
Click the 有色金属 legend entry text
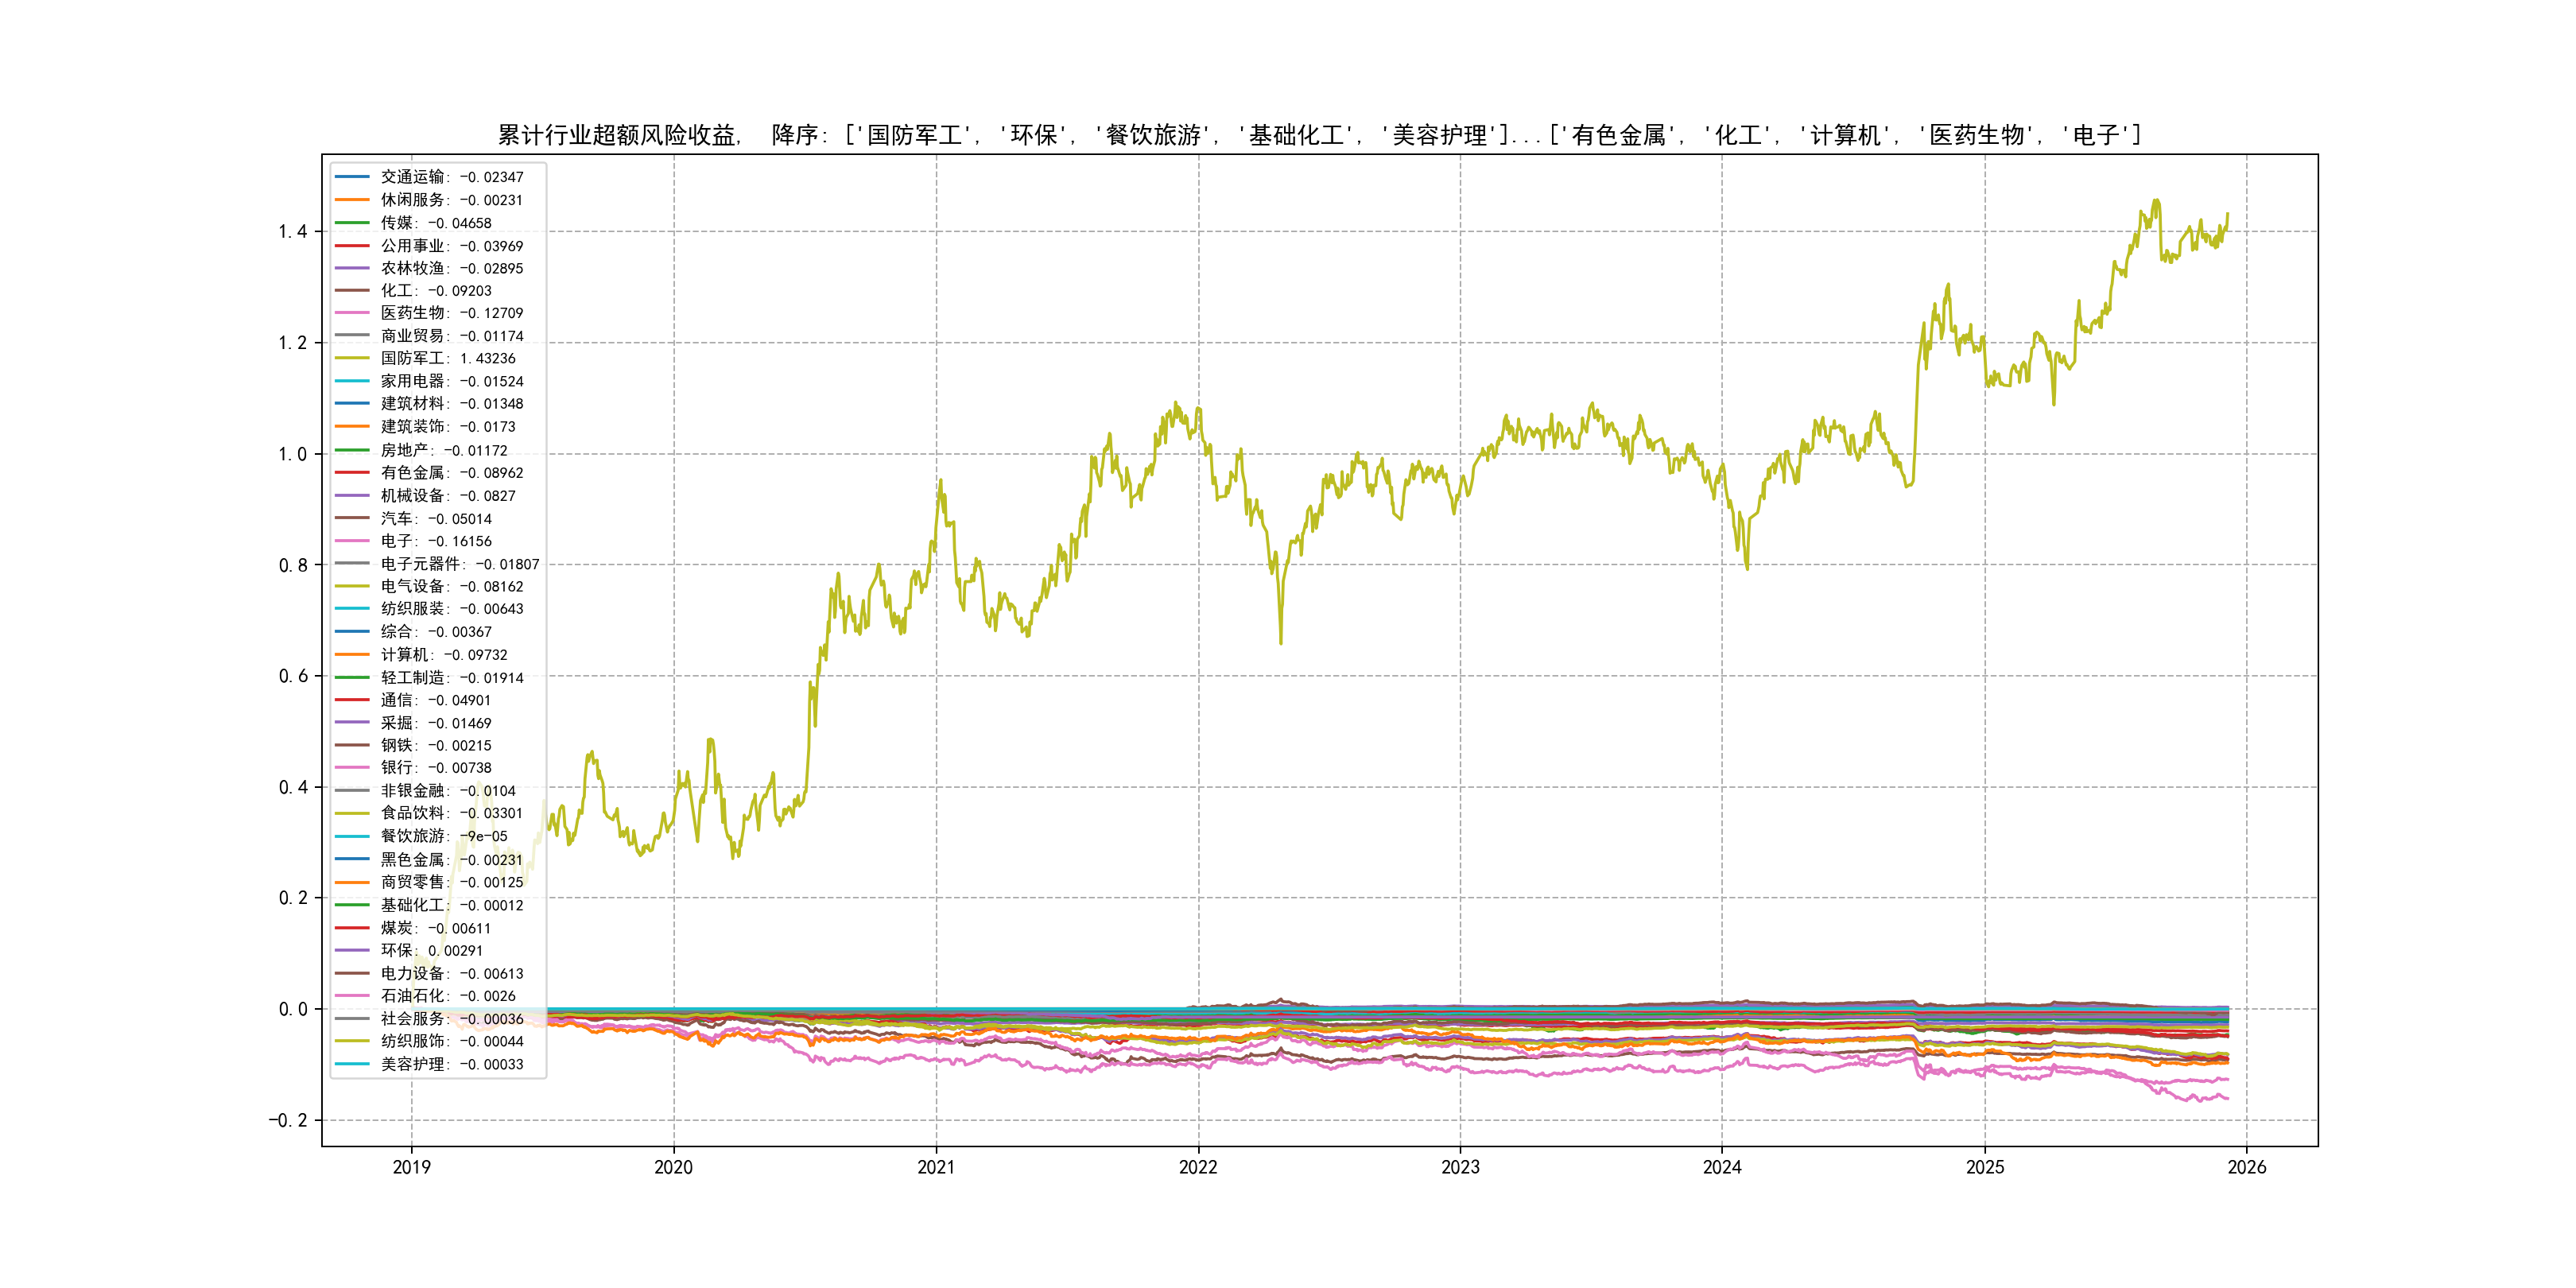[452, 473]
